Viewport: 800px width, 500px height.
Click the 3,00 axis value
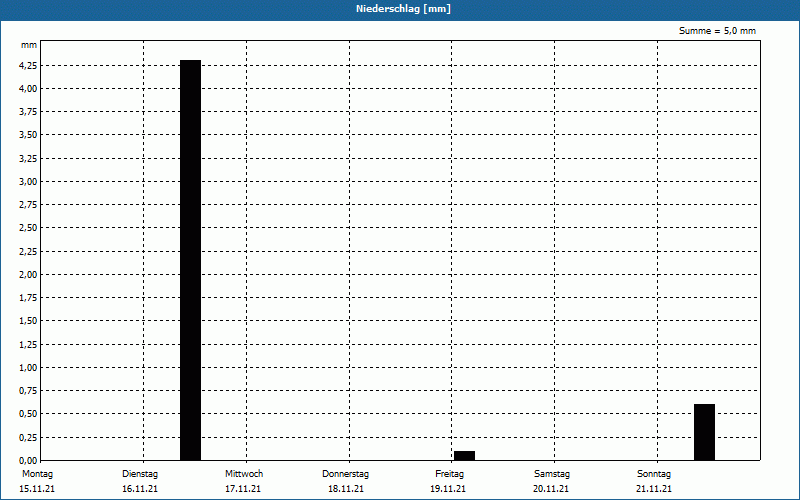pyautogui.click(x=28, y=182)
